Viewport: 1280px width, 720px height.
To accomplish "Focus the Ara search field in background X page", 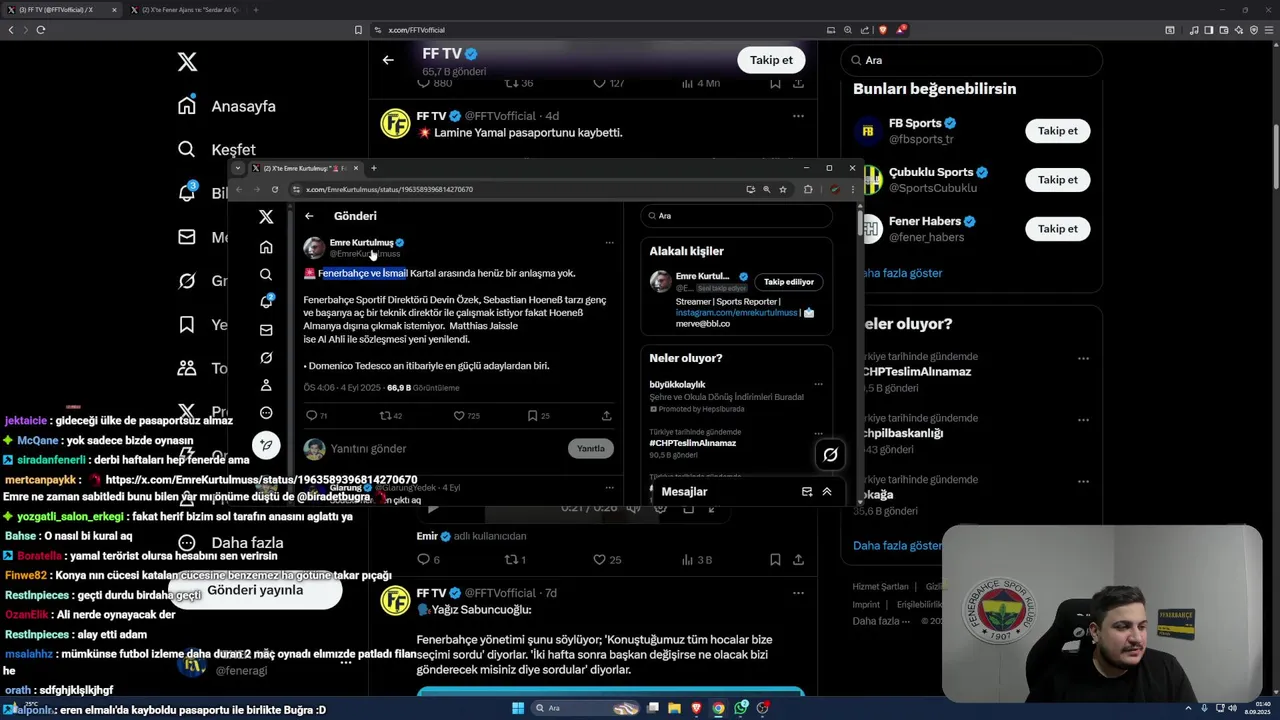I will (971, 60).
